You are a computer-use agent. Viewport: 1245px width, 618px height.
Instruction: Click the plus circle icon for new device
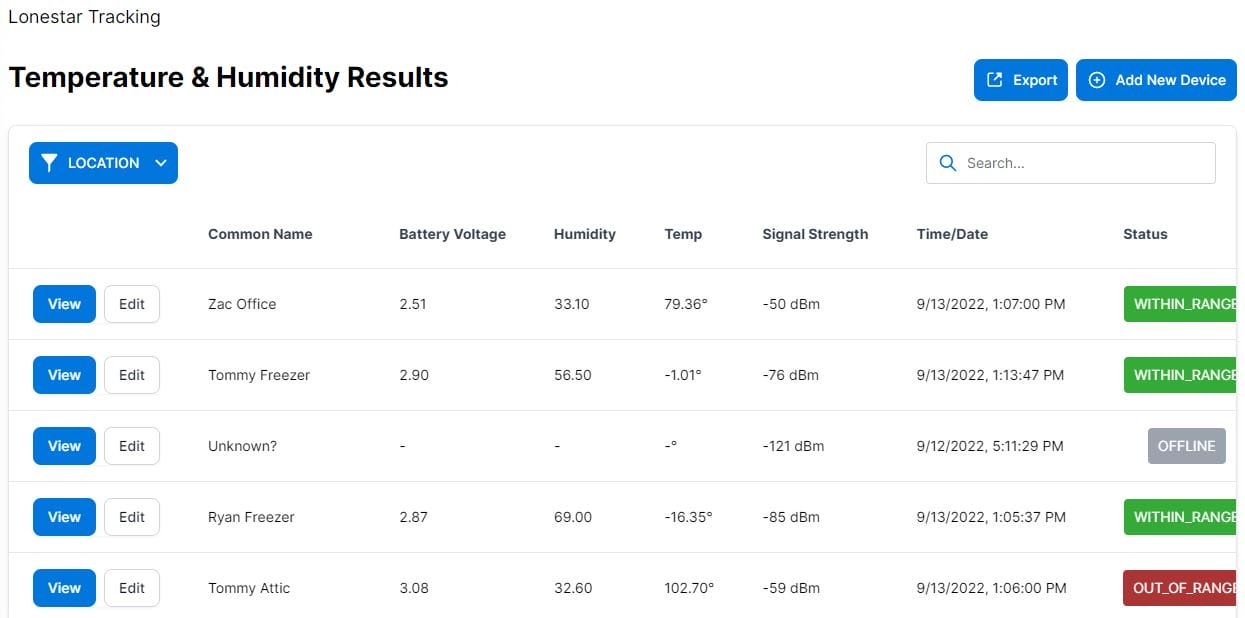[1097, 80]
